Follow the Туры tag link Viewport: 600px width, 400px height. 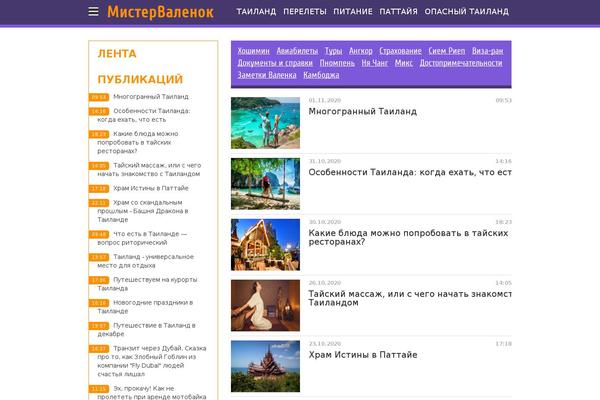[x=333, y=51]
